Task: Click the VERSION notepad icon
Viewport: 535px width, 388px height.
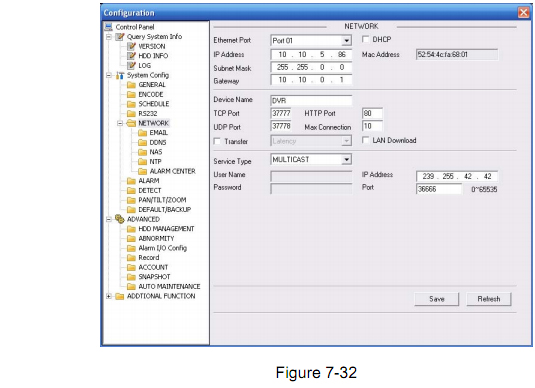Action: 131,46
